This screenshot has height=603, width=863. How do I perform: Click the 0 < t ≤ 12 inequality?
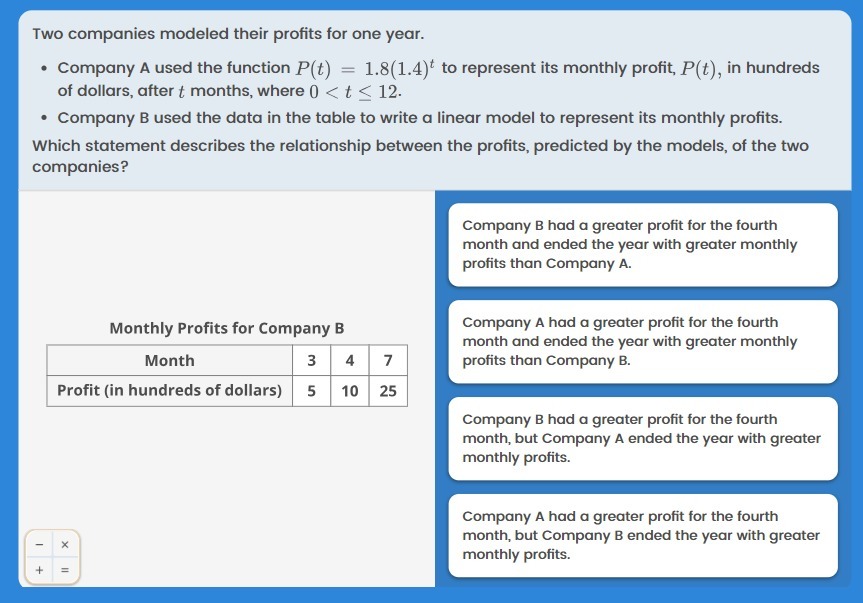[354, 91]
